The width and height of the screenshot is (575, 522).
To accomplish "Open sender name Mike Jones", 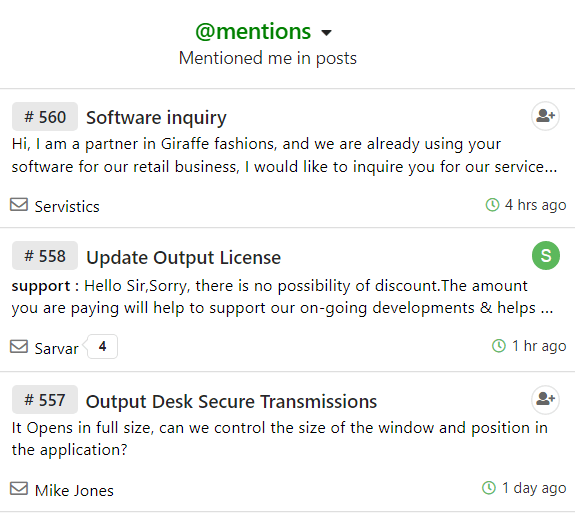I will [74, 490].
